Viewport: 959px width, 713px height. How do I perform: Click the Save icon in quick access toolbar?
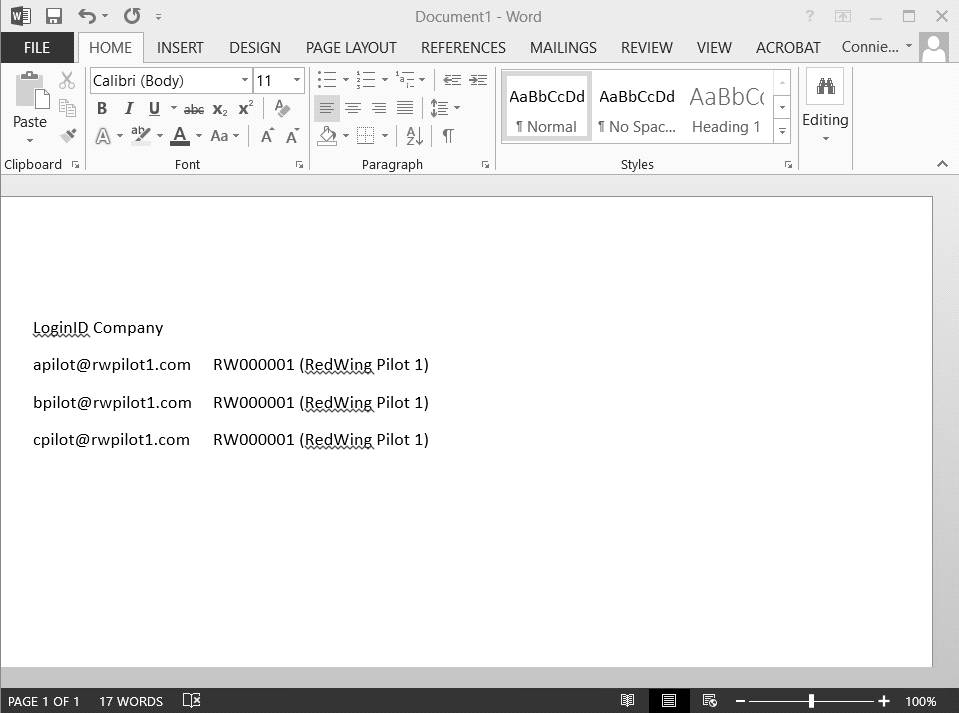pos(54,16)
